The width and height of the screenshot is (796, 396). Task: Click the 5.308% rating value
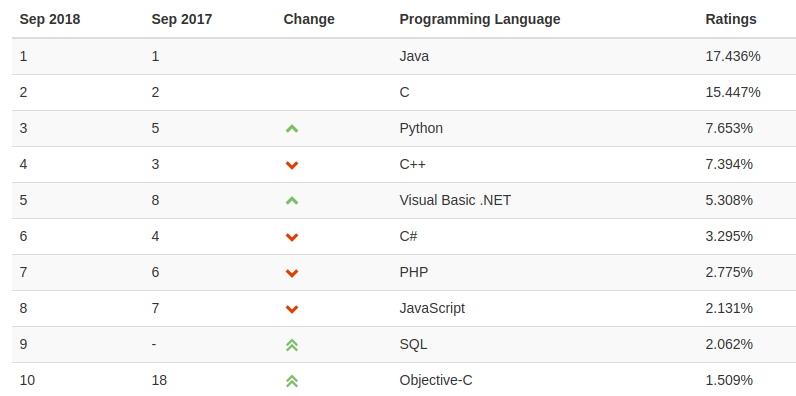coord(729,201)
